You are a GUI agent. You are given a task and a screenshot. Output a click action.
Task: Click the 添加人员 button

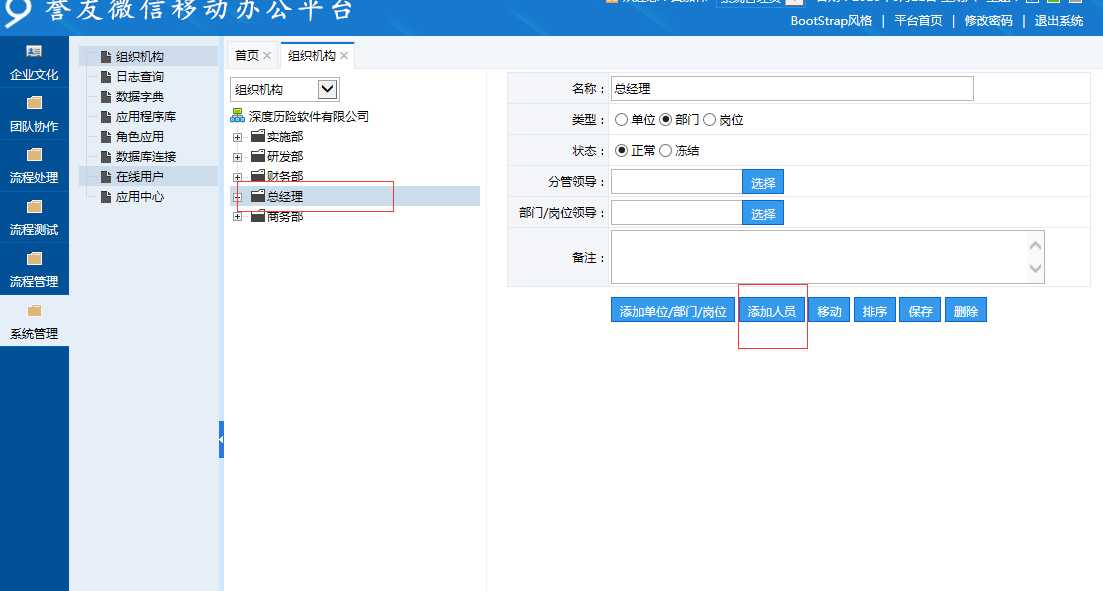click(772, 310)
